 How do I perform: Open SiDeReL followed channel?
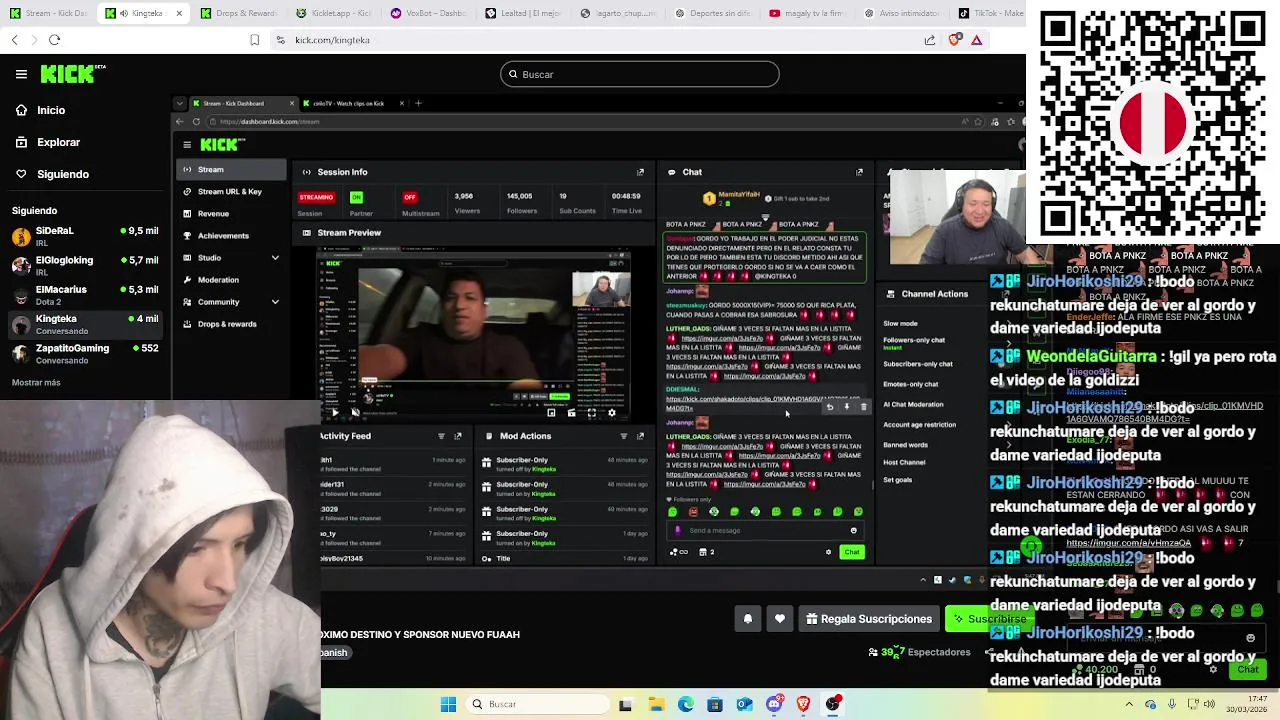pyautogui.click(x=85, y=235)
